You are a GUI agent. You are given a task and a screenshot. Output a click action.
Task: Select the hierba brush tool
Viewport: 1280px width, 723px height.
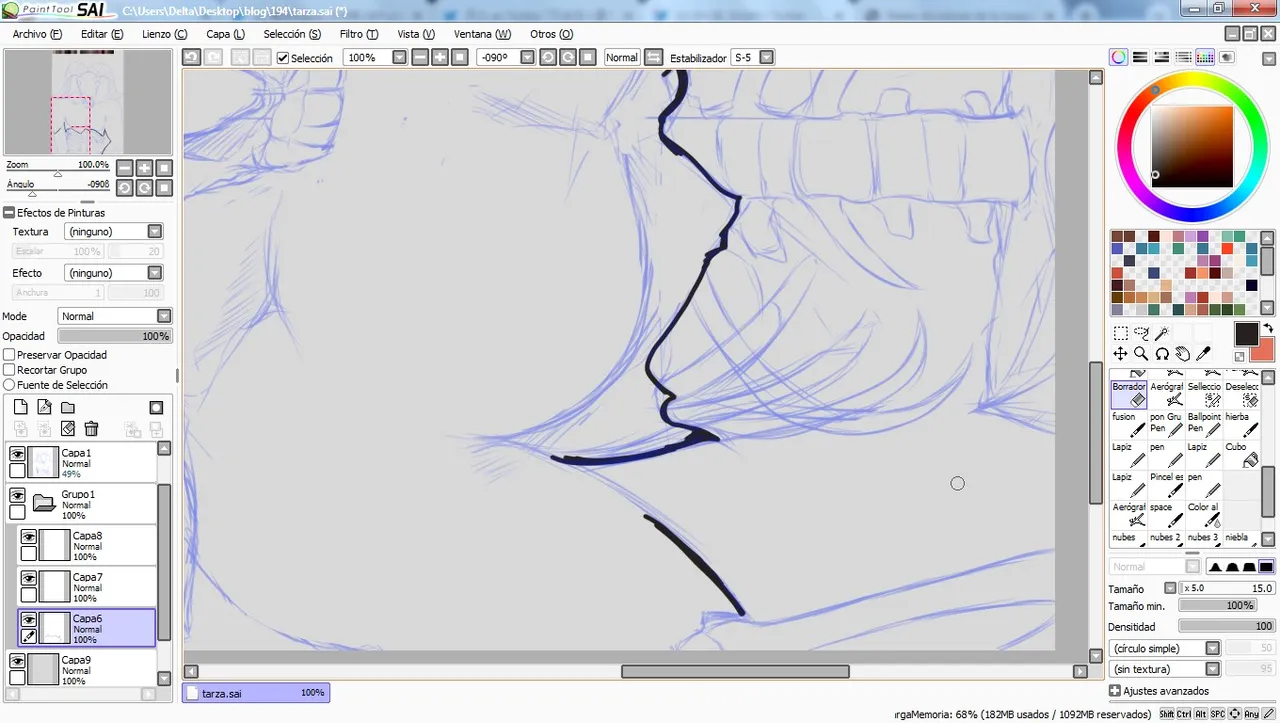coord(1242,424)
